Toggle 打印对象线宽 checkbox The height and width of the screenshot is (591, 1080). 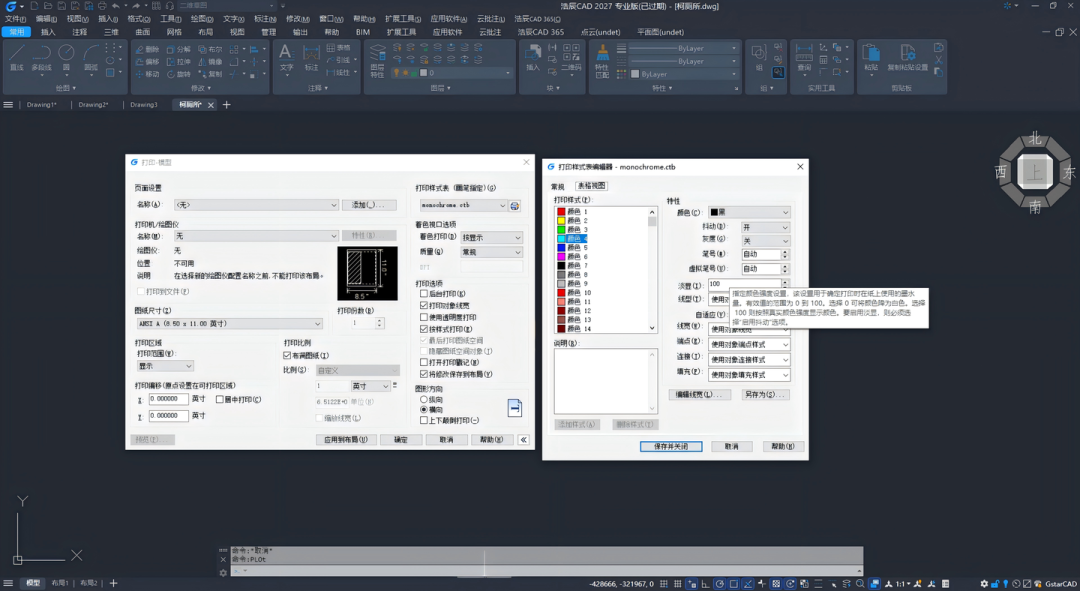pos(424,305)
